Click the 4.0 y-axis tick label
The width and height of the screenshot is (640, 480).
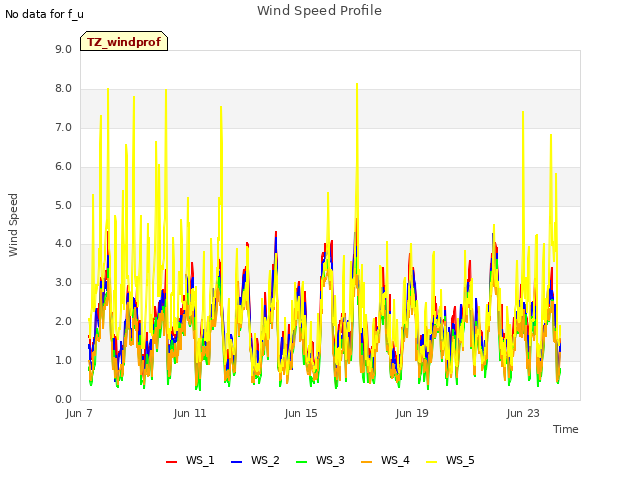coord(63,244)
